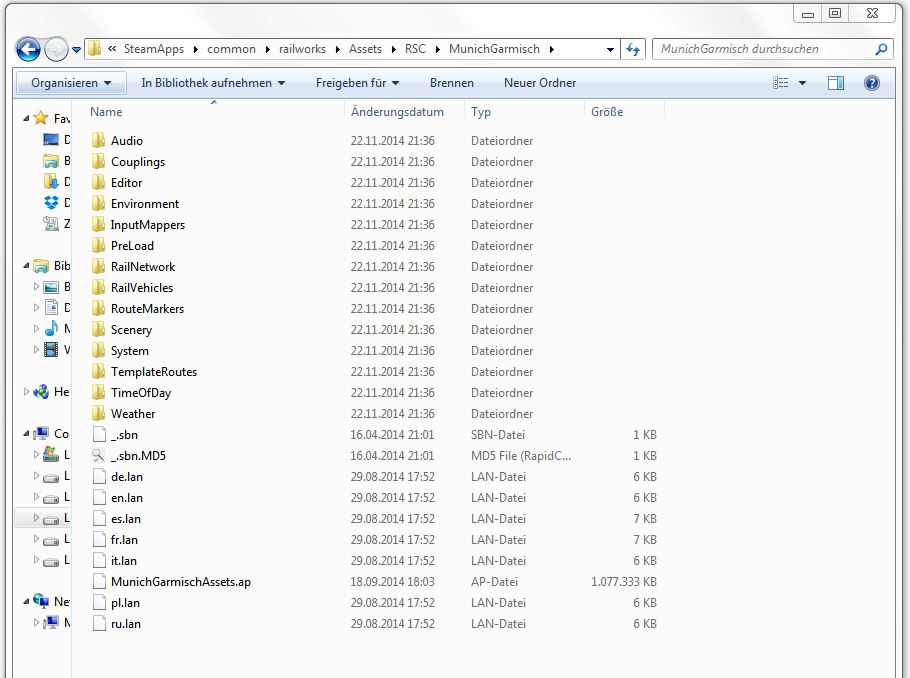The width and height of the screenshot is (910, 678).
Task: Sort by the Name column header
Action: coord(215,112)
